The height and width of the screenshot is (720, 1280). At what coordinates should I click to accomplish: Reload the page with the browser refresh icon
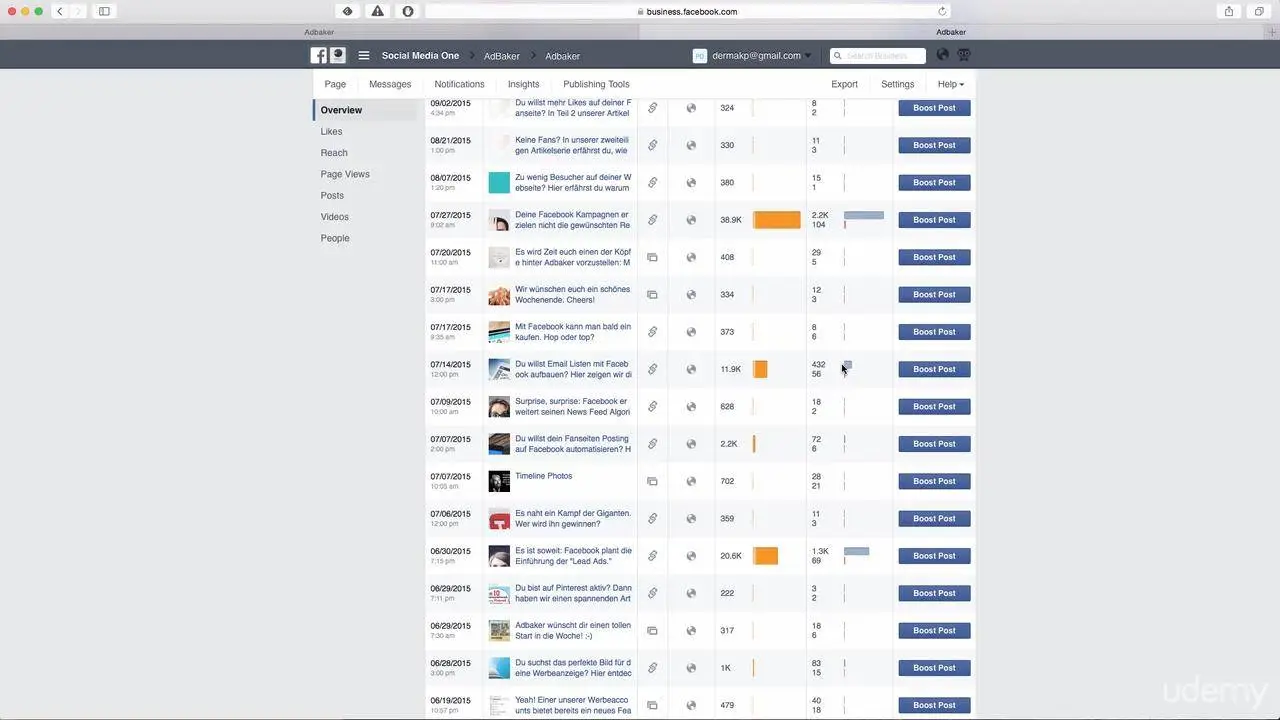click(x=941, y=11)
